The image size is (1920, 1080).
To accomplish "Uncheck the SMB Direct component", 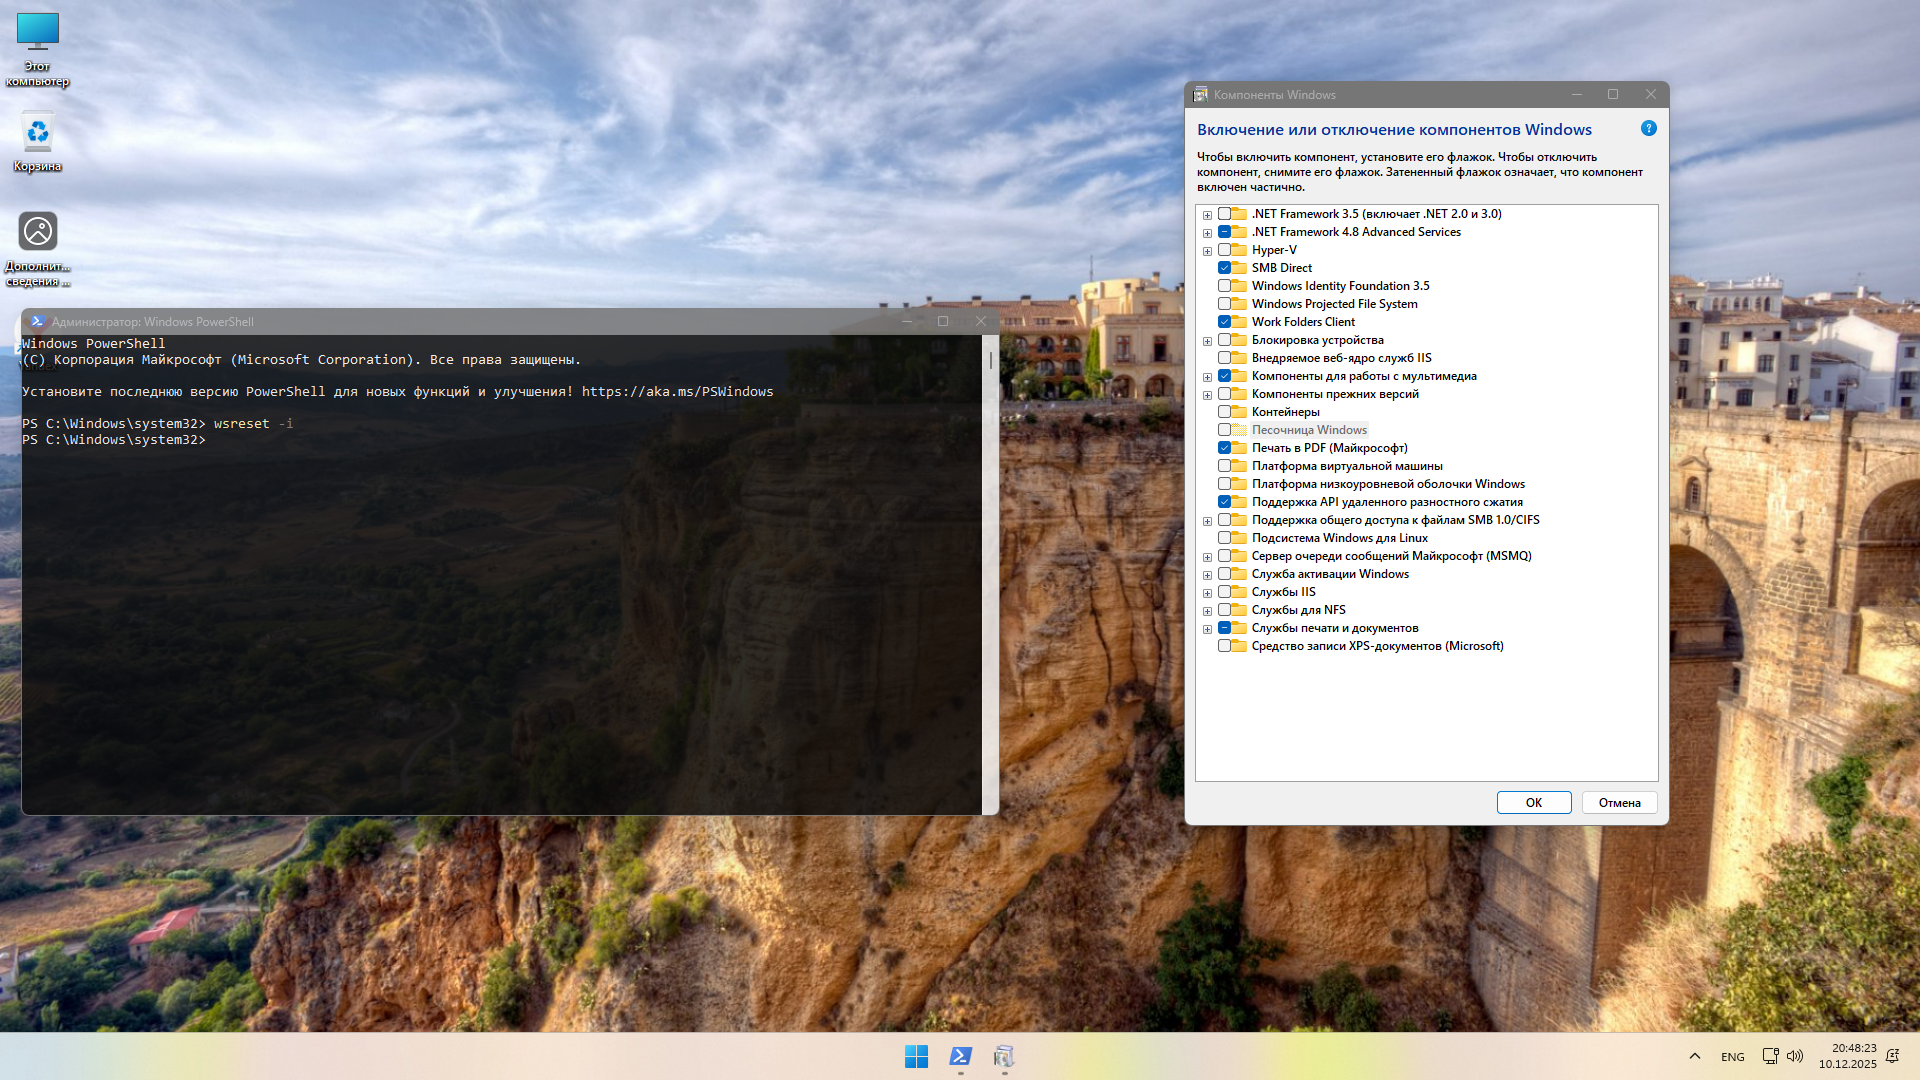I will pos(1224,268).
